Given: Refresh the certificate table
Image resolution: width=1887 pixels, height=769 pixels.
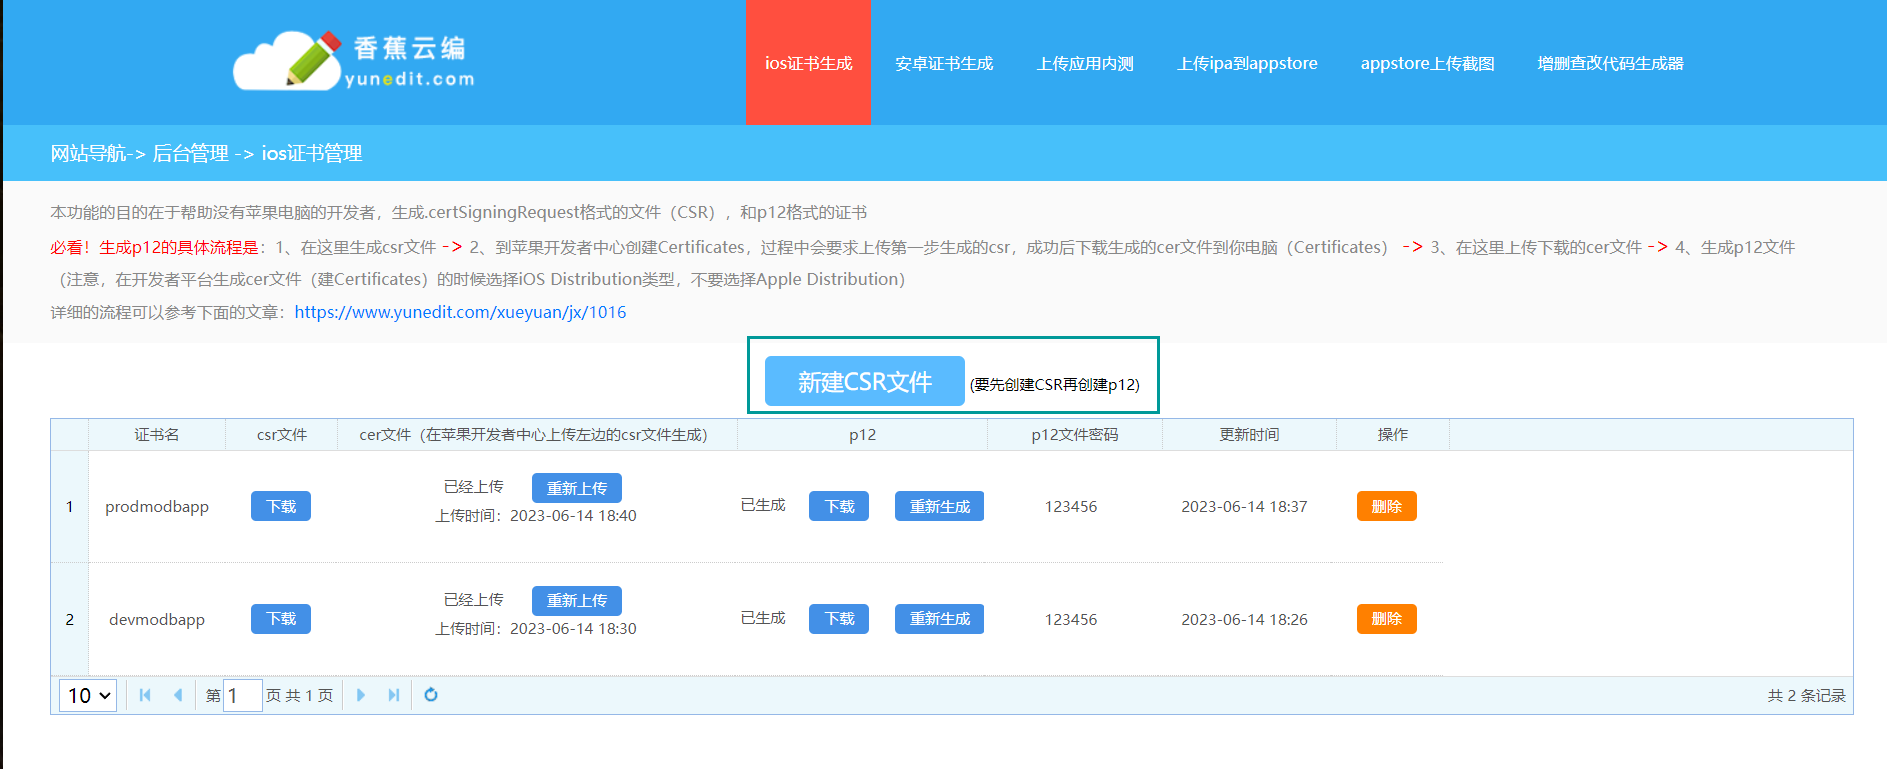Looking at the screenshot, I should point(431,695).
